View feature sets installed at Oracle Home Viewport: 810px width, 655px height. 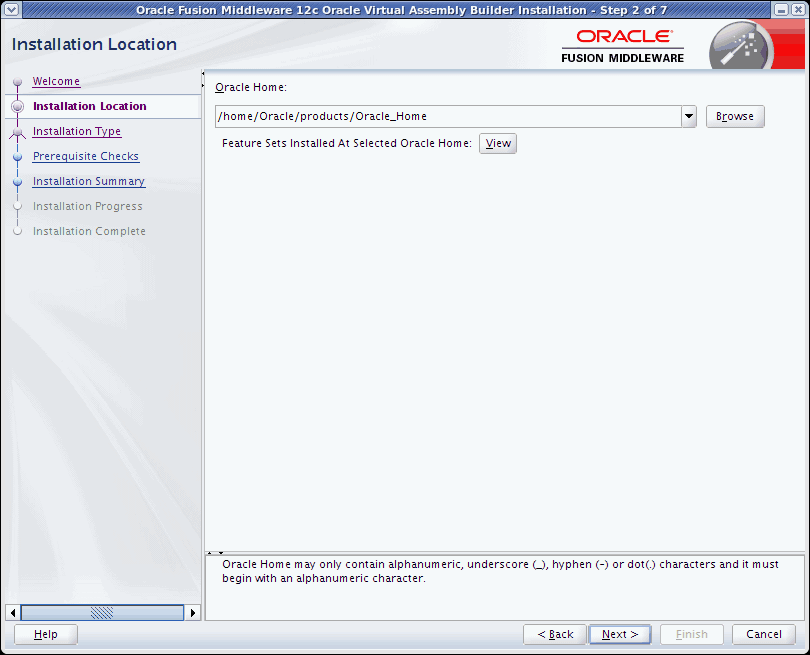498,143
